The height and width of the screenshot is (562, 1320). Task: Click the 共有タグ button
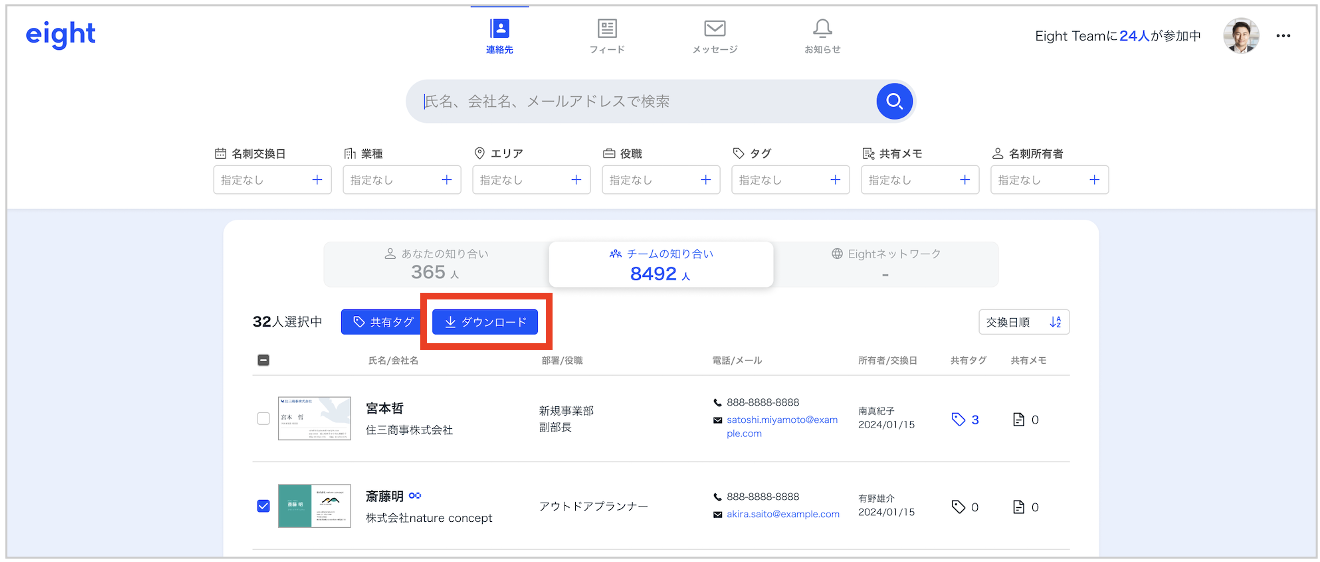pyautogui.click(x=382, y=322)
